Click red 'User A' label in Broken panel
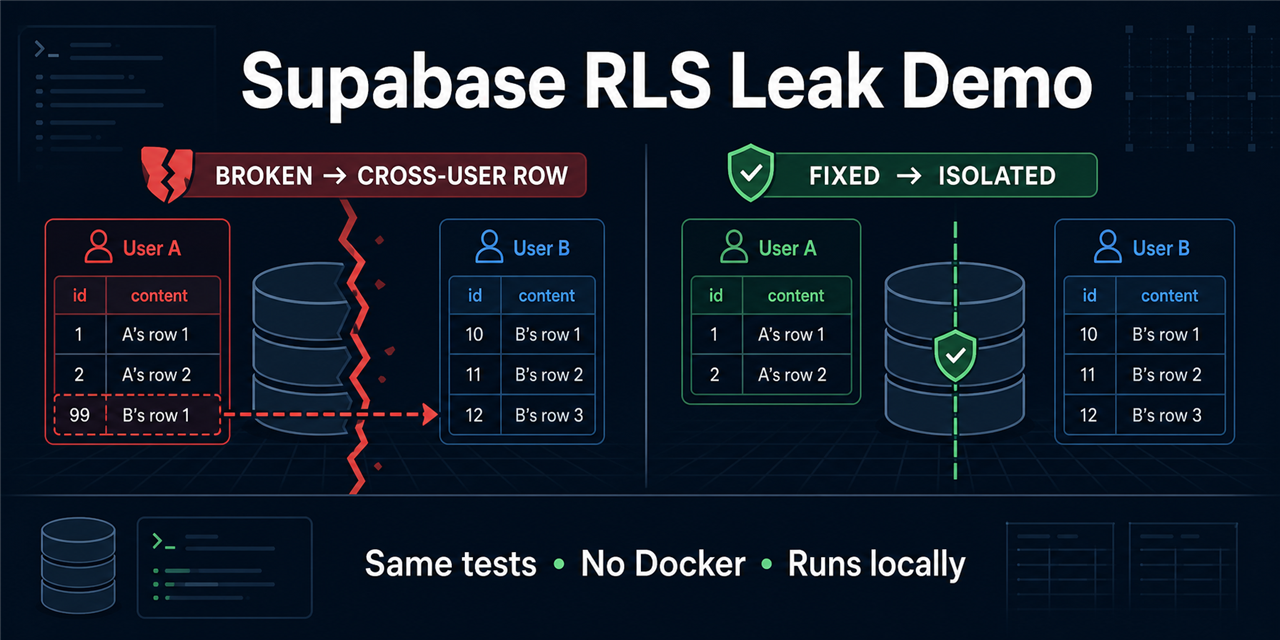Image resolution: width=1280 pixels, height=640 pixels. pyautogui.click(x=152, y=248)
